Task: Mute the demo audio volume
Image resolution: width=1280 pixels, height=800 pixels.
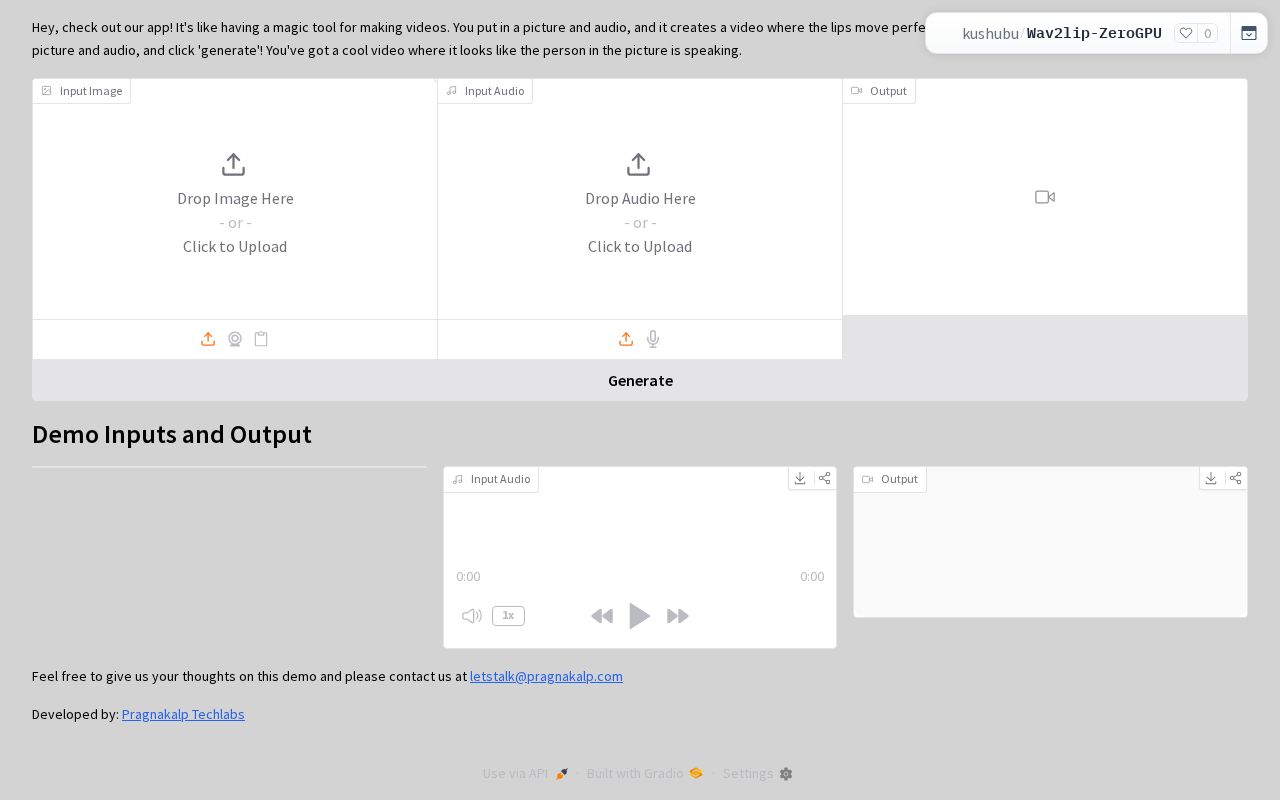Action: coord(472,616)
